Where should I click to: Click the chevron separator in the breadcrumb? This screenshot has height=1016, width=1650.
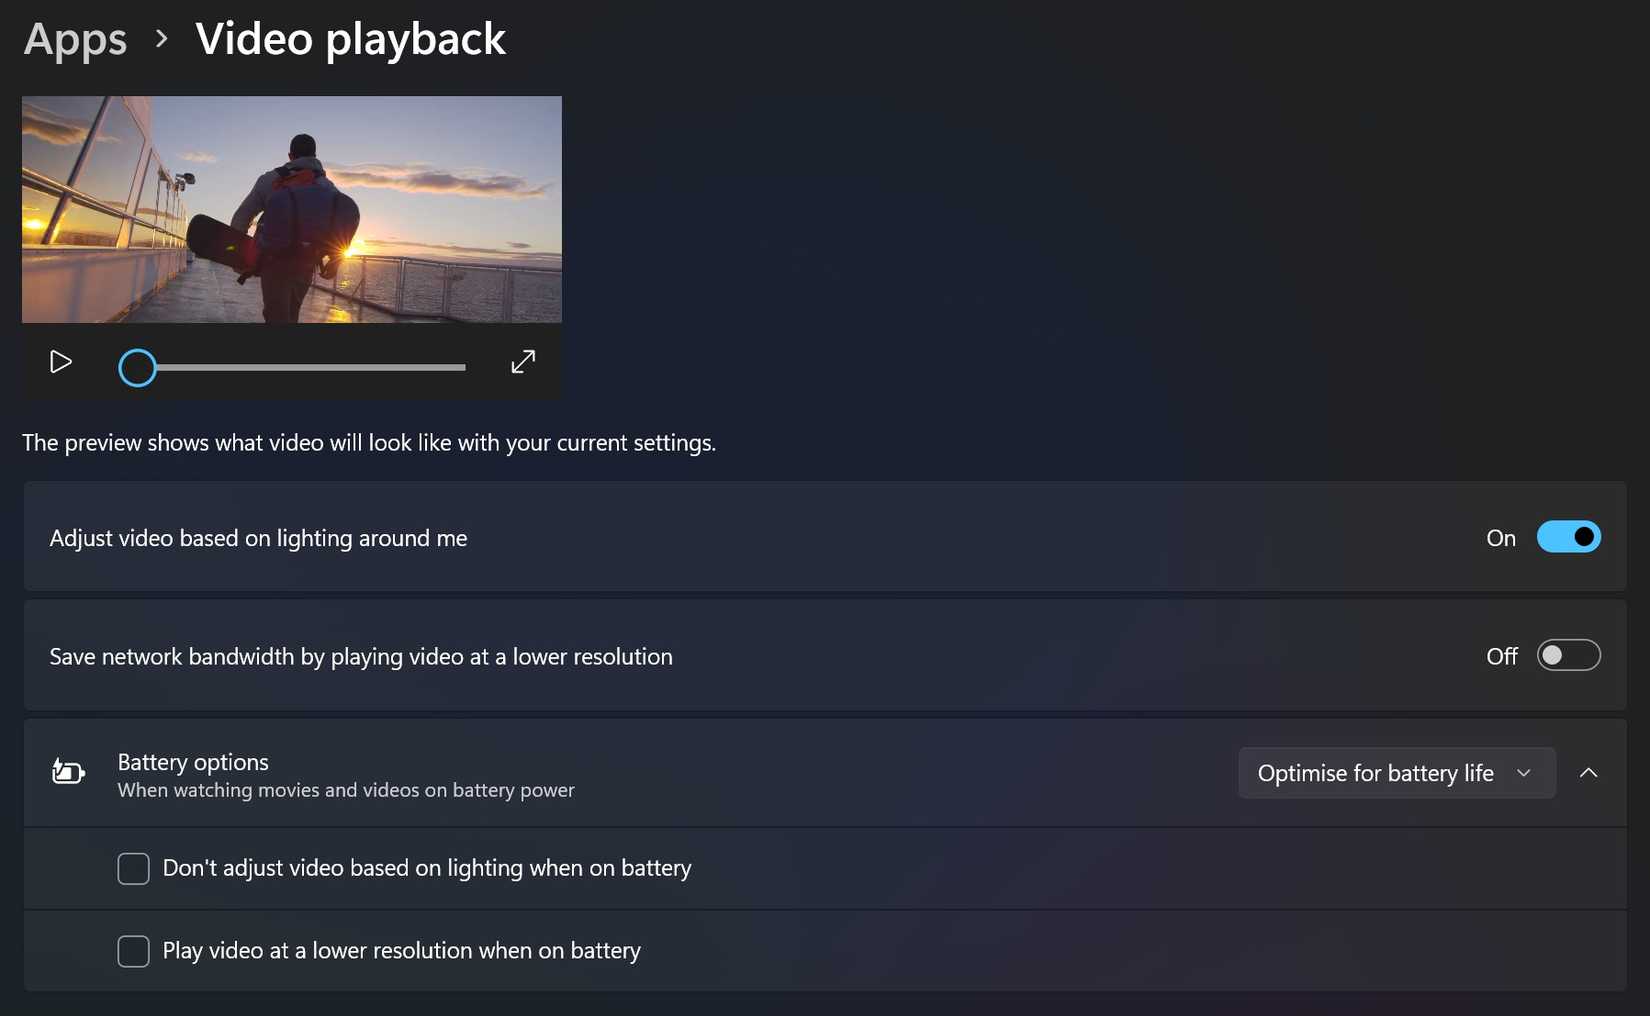(x=160, y=40)
